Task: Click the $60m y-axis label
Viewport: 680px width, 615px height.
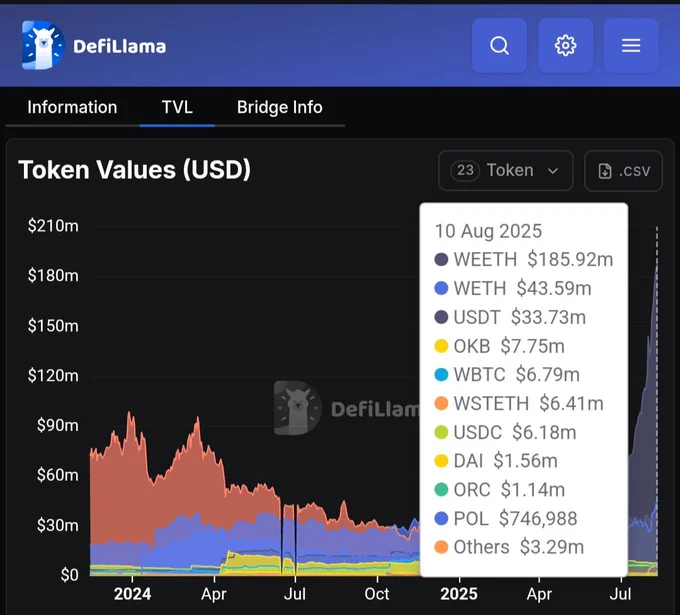Action: coord(58,475)
